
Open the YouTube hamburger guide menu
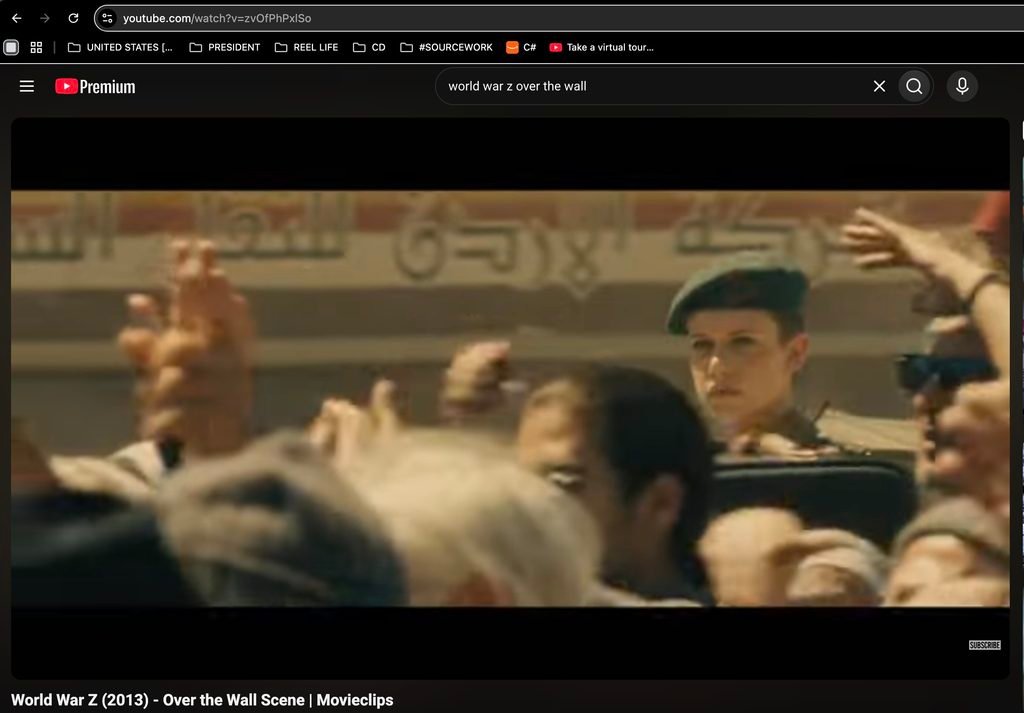tap(27, 86)
